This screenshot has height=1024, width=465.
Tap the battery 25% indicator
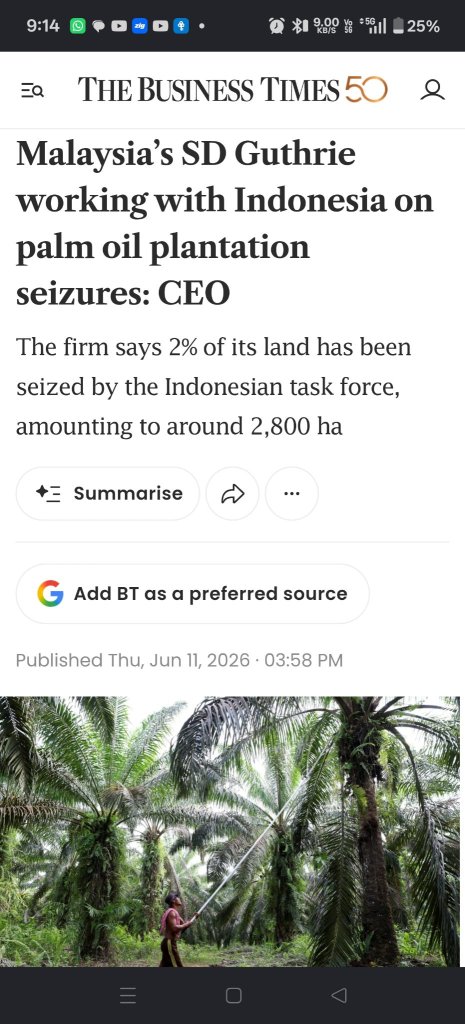click(417, 26)
